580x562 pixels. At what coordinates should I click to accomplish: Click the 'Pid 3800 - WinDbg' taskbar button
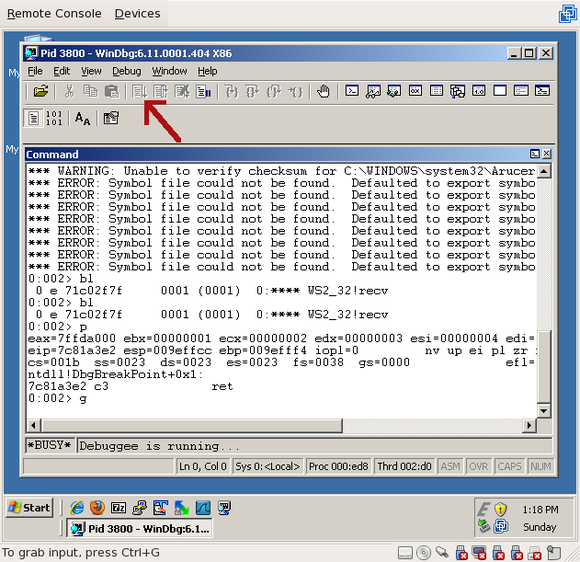140,528
